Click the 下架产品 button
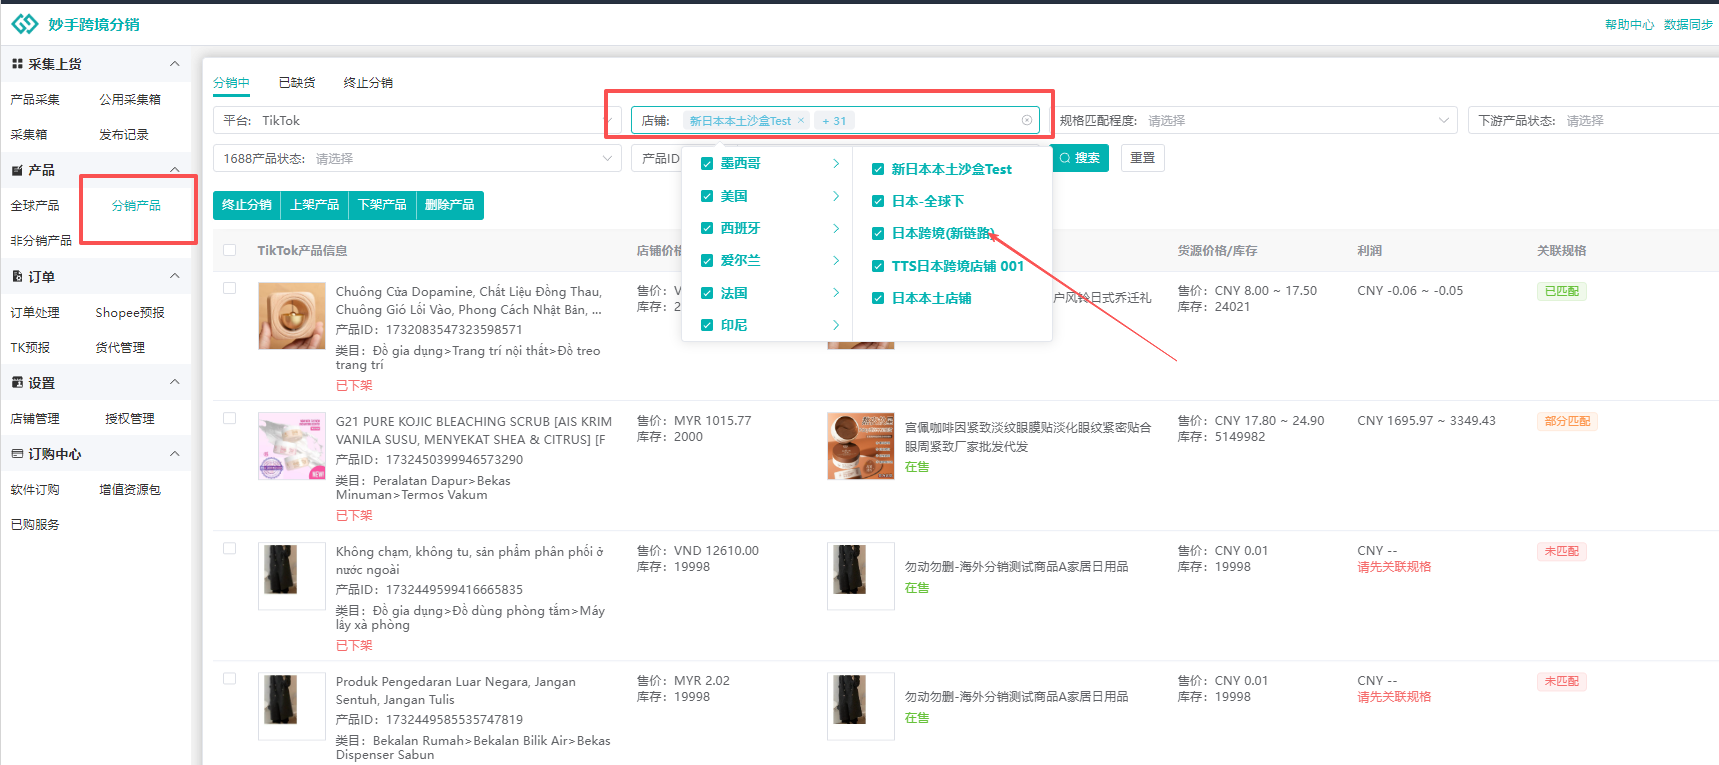Screen dimensions: 1719x765 coord(382,205)
